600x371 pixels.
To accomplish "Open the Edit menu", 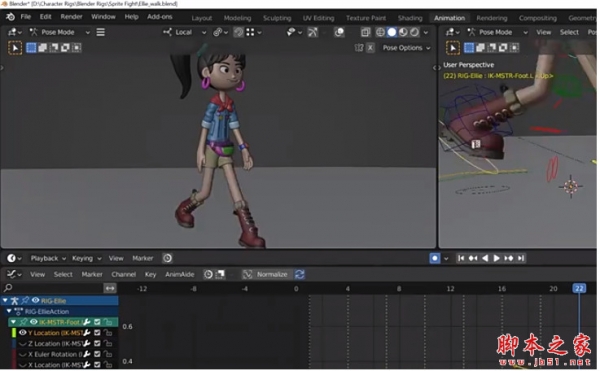I will (46, 17).
